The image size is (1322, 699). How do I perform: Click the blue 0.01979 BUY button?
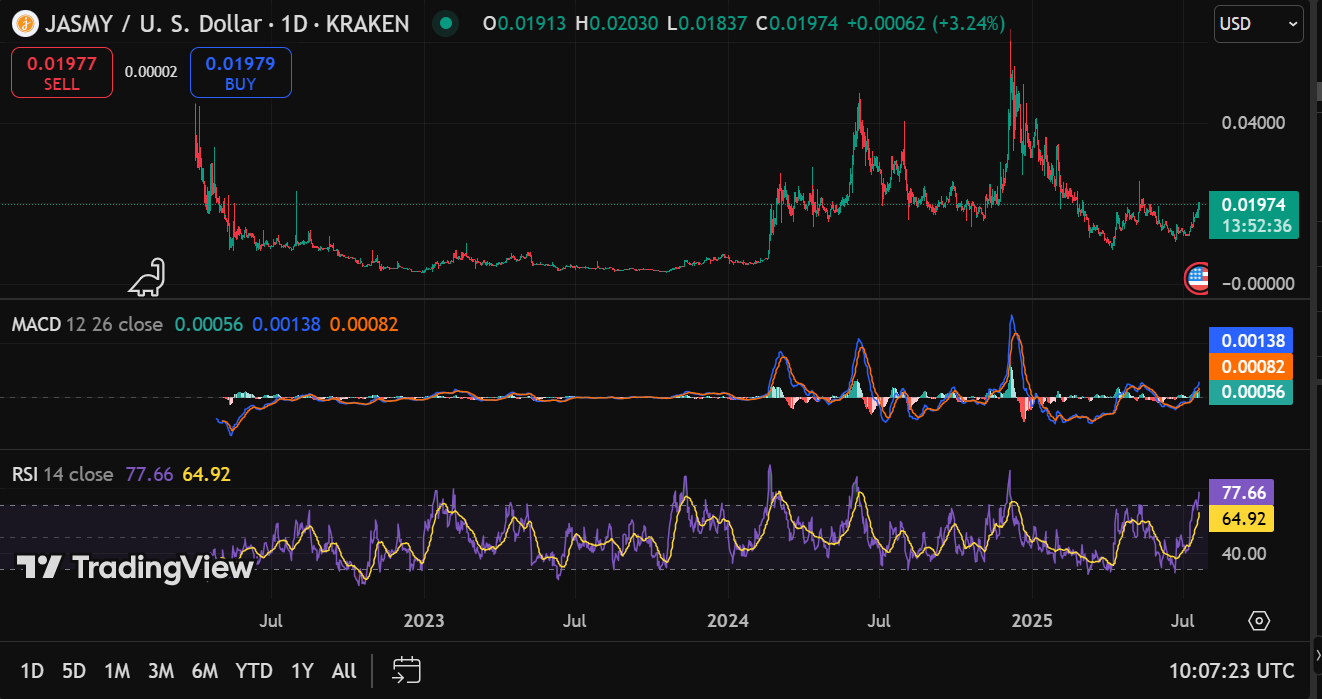click(x=241, y=73)
